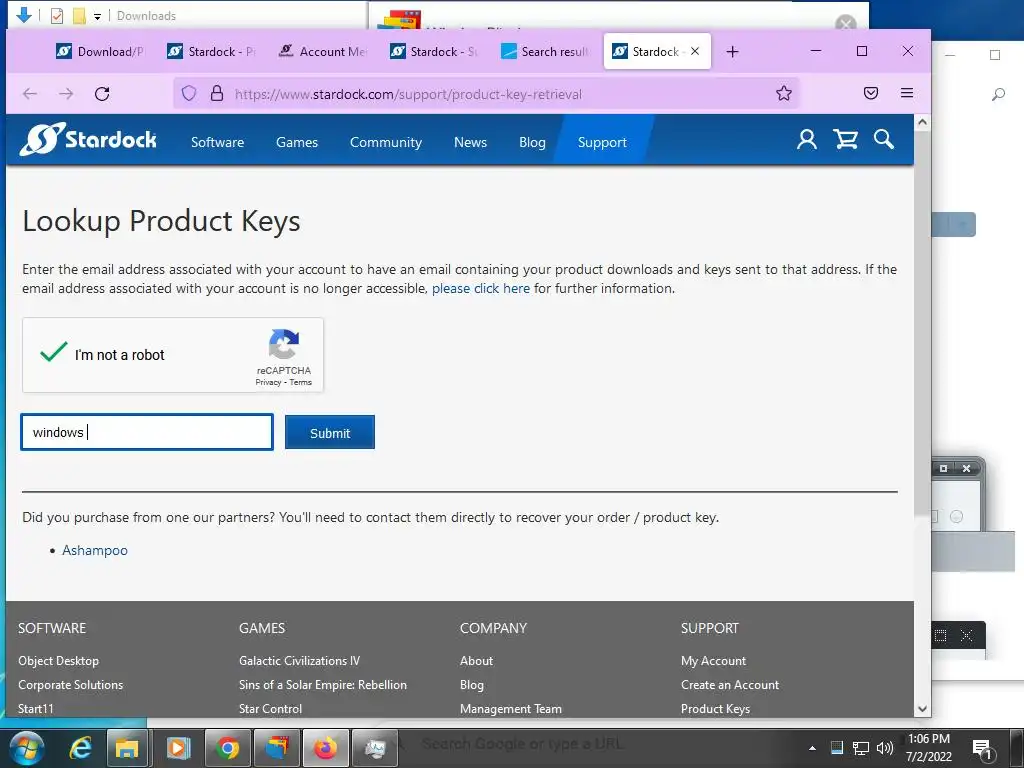
Task: Click the volume speaker tray icon
Action: pos(885,748)
